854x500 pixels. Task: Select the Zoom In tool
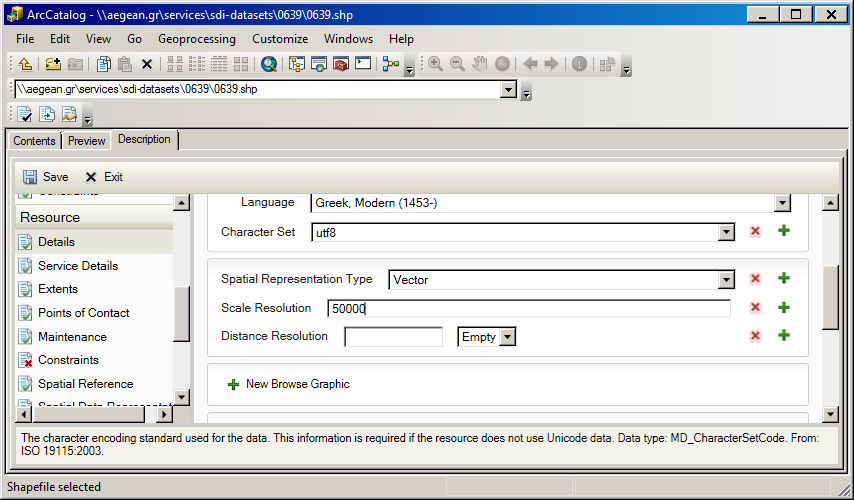click(435, 64)
